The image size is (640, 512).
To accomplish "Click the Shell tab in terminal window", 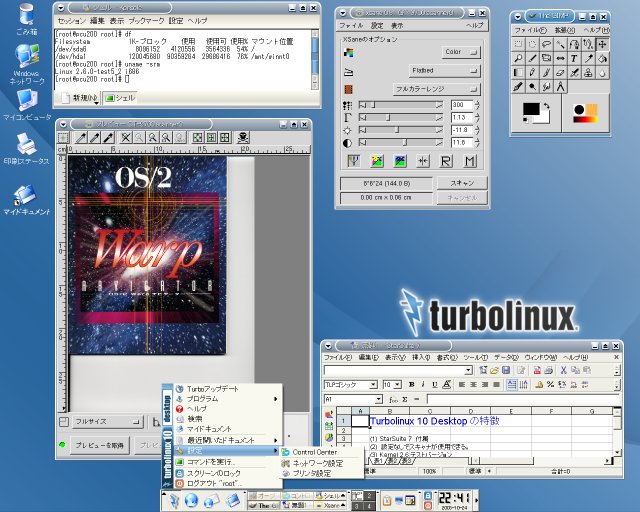I will click(120, 98).
